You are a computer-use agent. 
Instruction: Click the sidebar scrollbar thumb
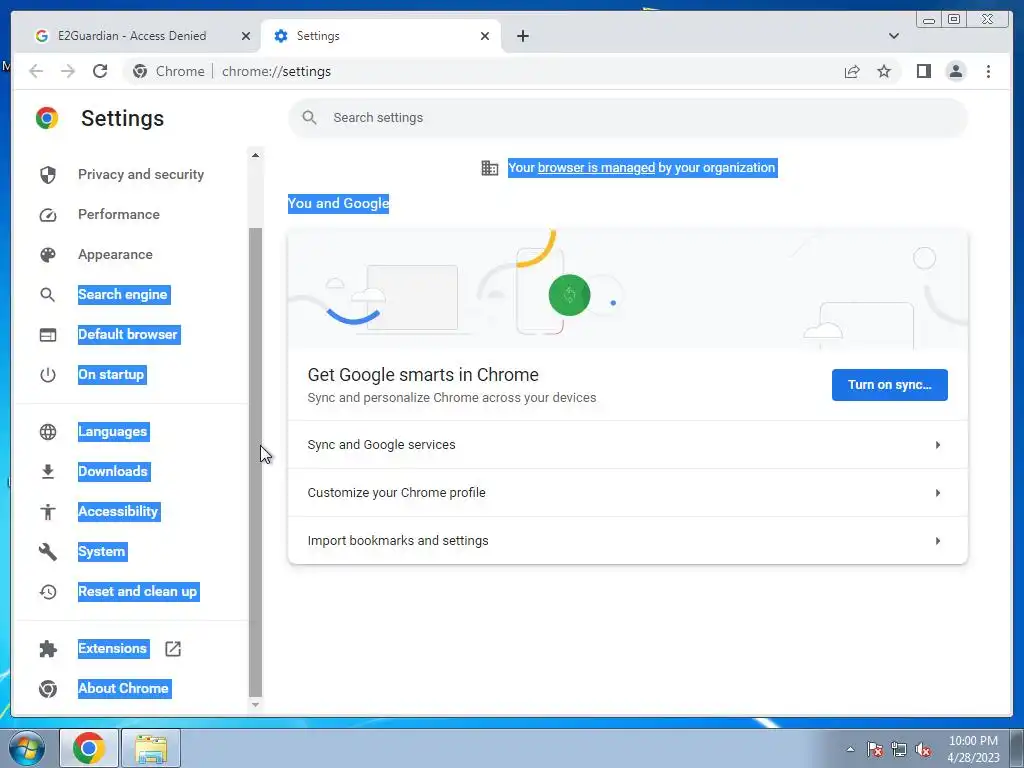pyautogui.click(x=255, y=462)
